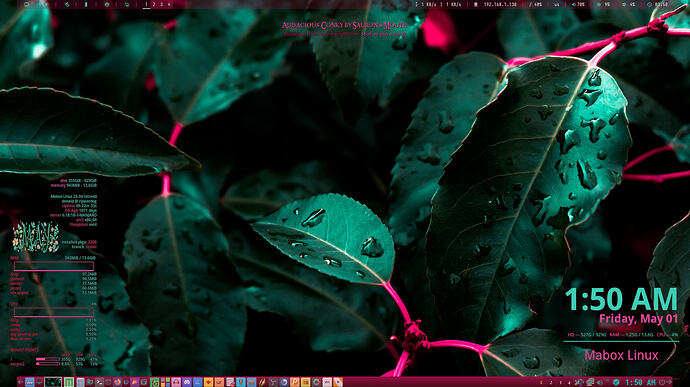
Task: Open the four colored squares icon in the panel
Action: tap(165, 382)
